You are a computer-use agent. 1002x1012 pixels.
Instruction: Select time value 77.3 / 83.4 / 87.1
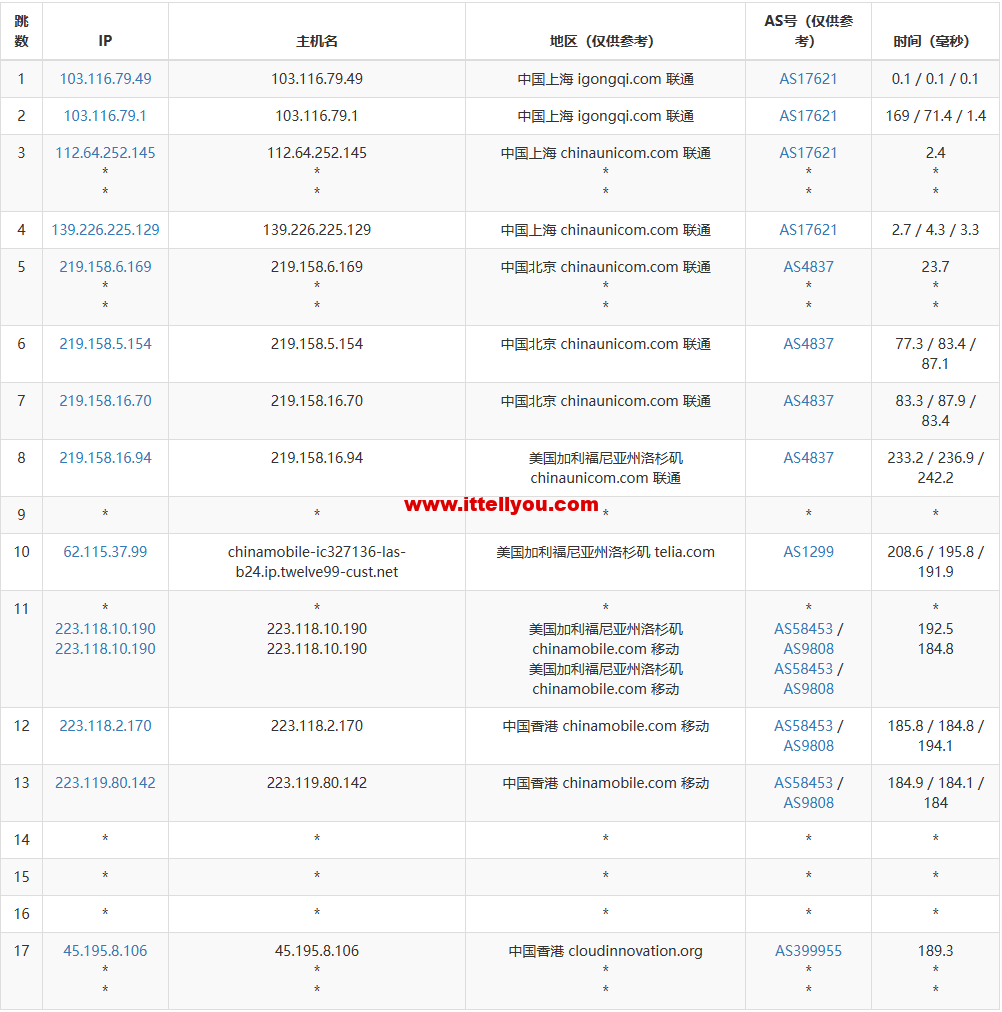[935, 354]
